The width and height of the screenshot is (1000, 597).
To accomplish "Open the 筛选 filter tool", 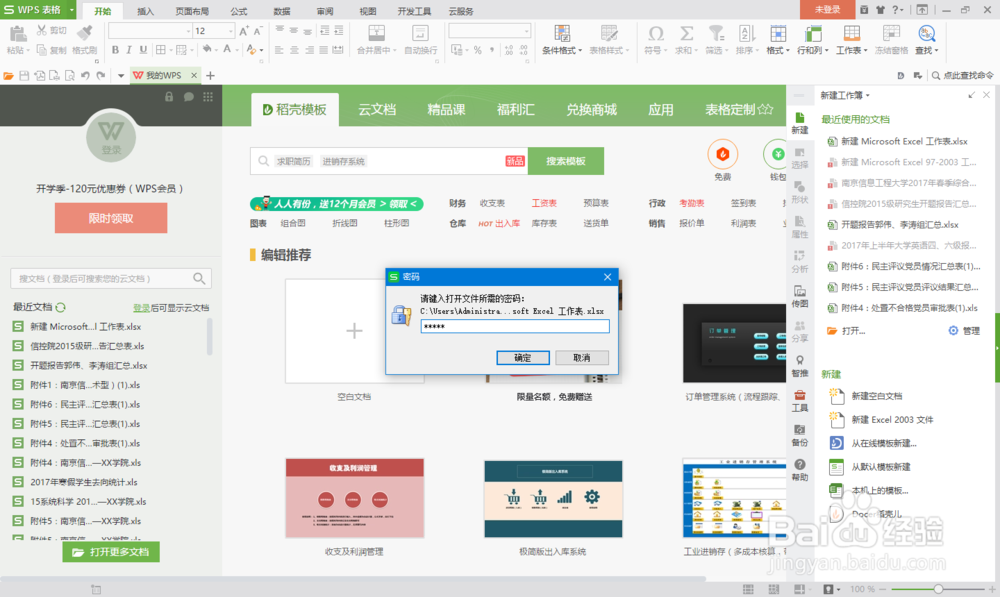I will click(716, 33).
